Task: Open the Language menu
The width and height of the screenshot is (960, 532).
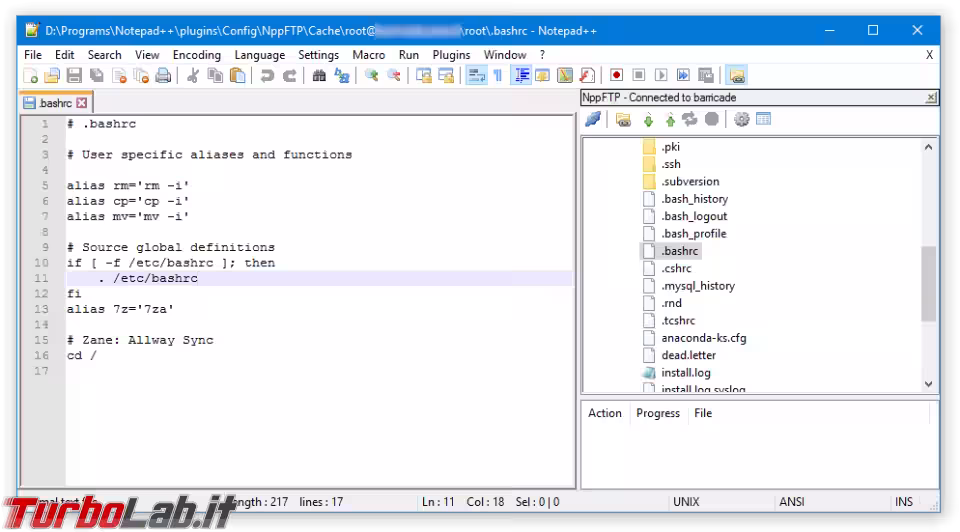Action: coord(260,54)
